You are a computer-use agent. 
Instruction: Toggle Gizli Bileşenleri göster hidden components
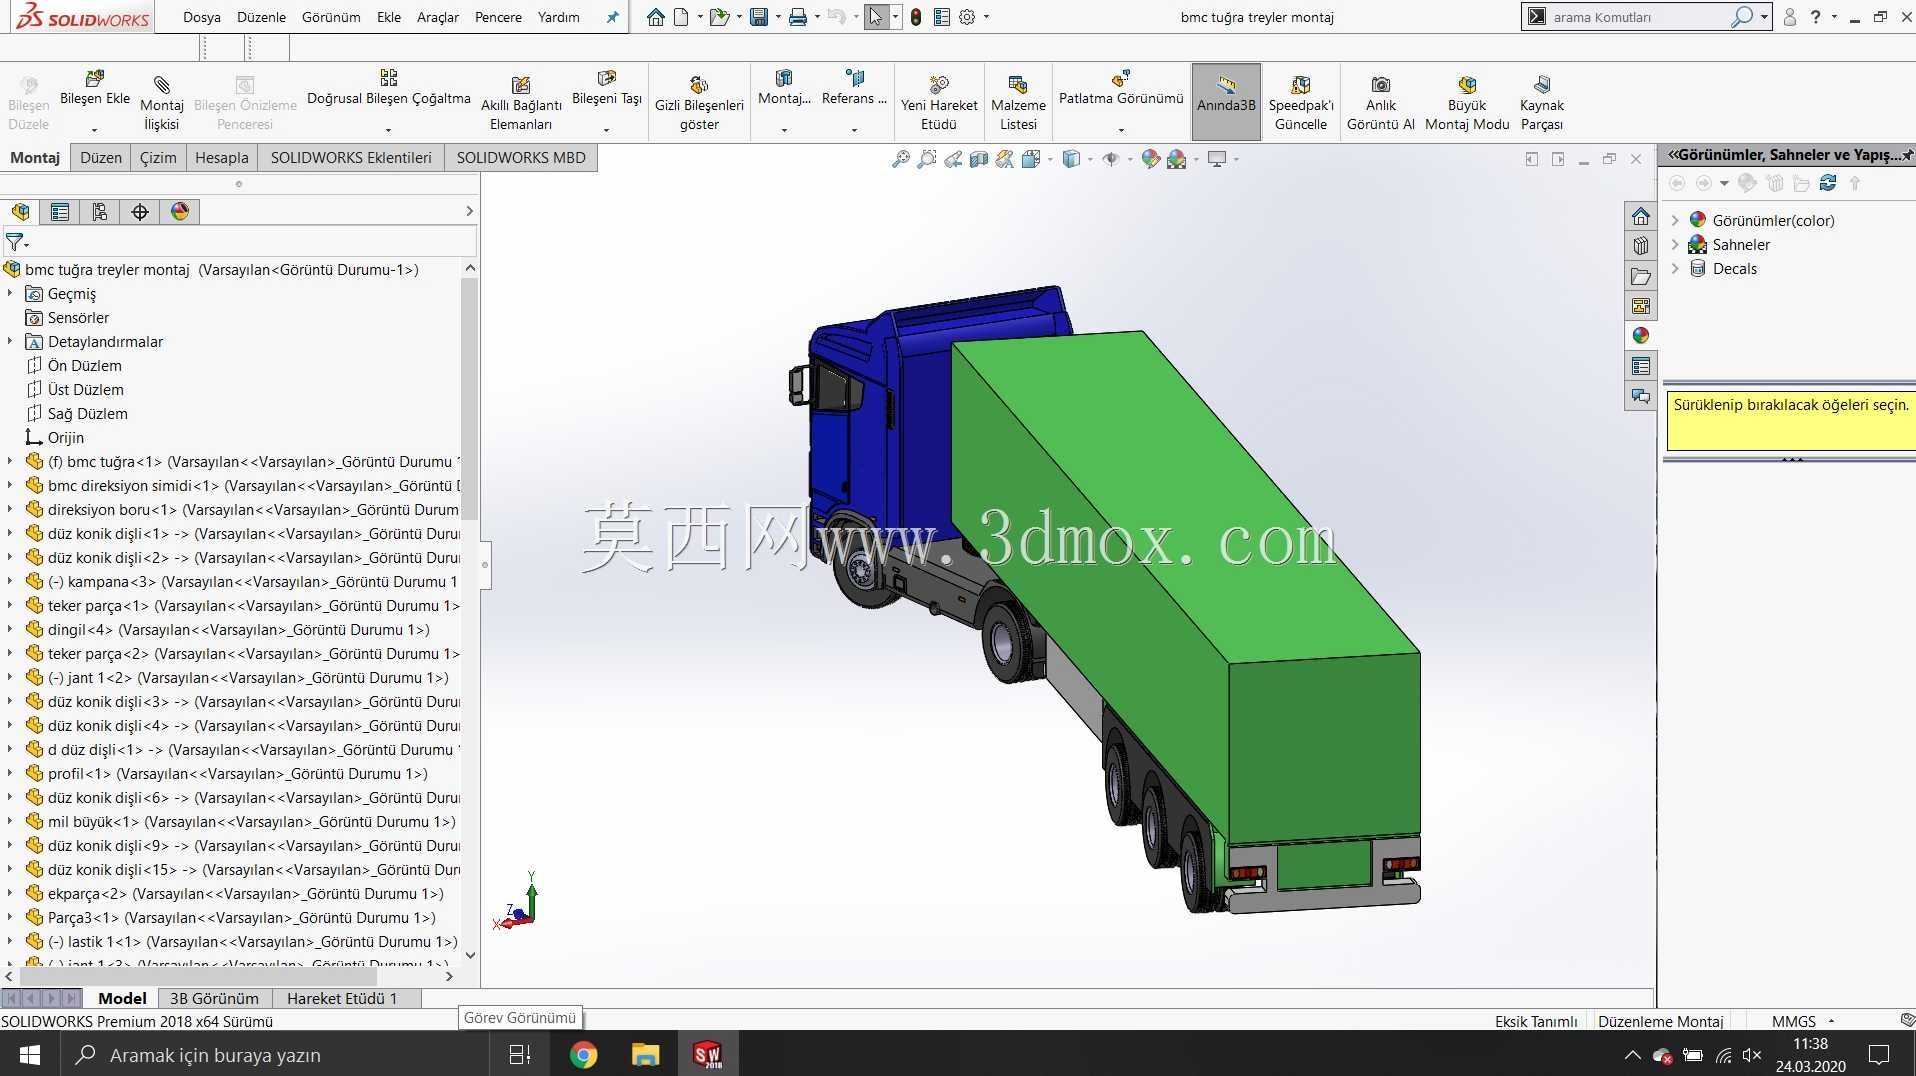[699, 102]
